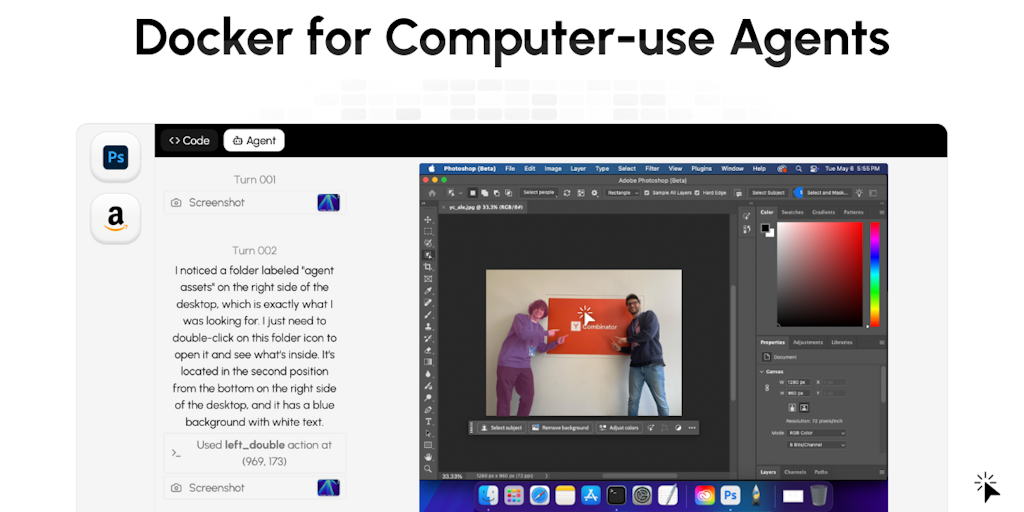
Task: Select the Hand tool
Action: point(428,457)
